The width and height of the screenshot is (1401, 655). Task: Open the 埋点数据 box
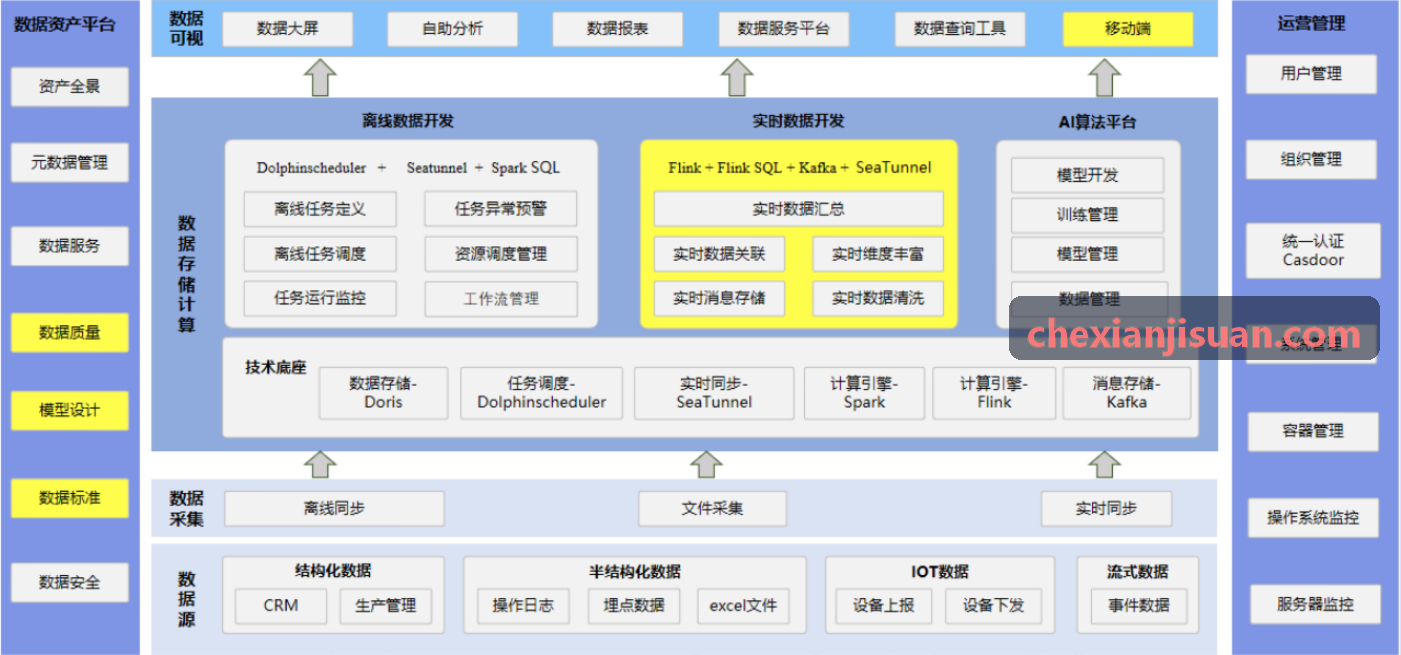[x=634, y=606]
